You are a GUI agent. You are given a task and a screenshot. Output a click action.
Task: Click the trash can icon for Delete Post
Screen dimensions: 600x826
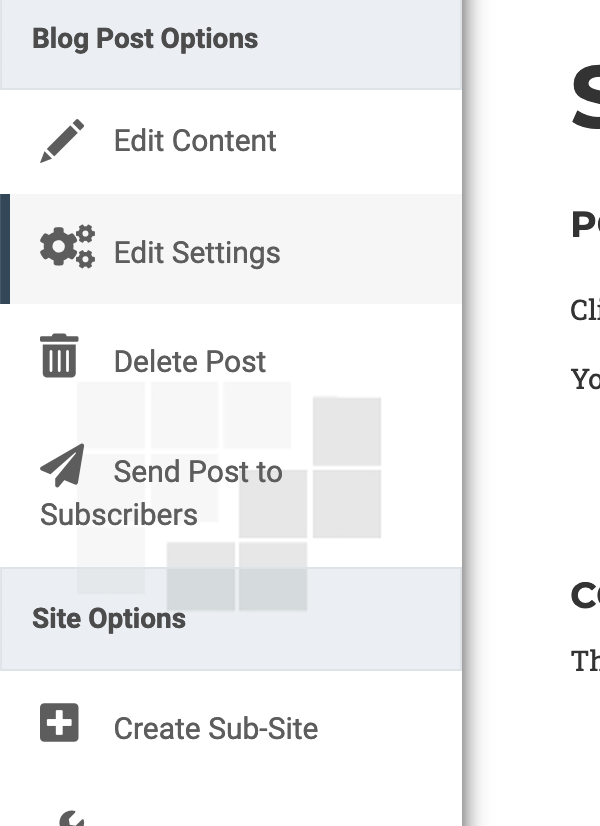59,356
